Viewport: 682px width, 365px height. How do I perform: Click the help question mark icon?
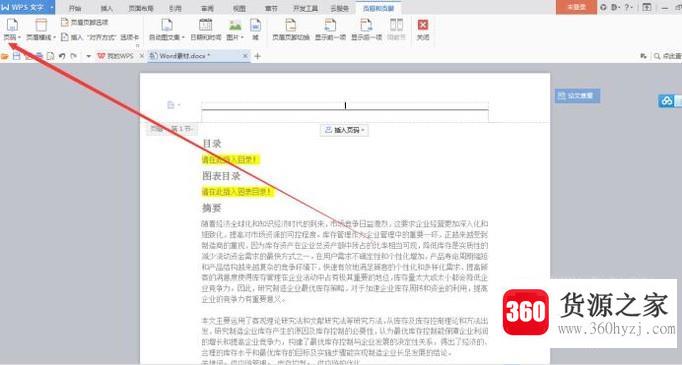(626, 7)
